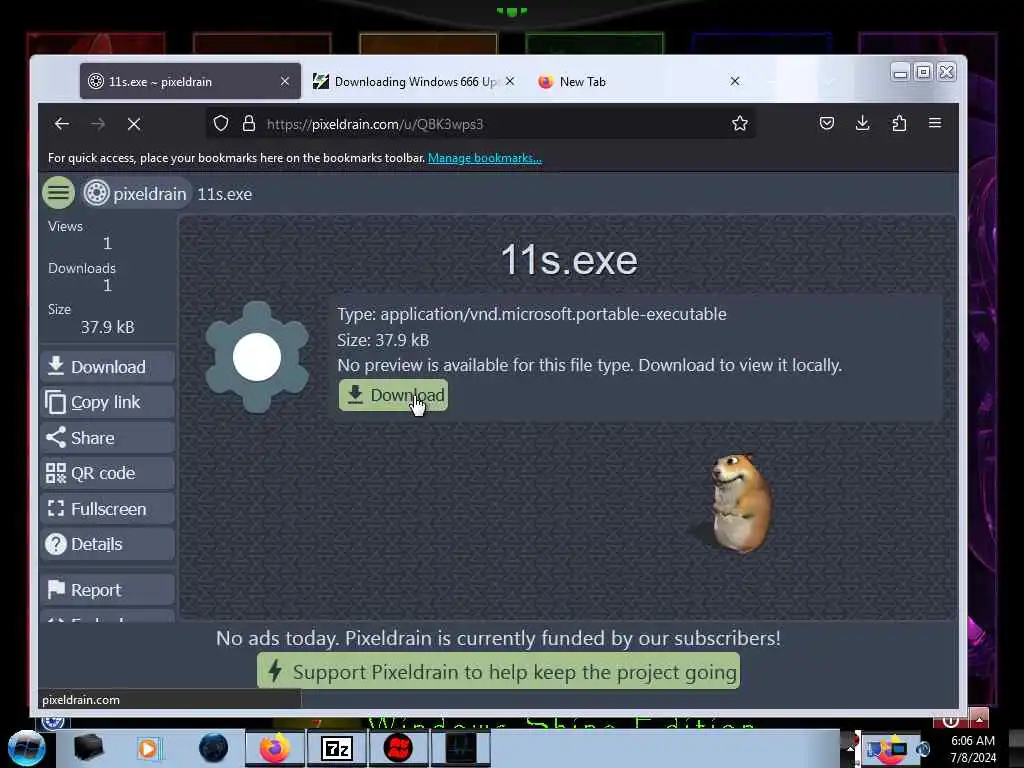1024x768 pixels.
Task: Open Firefox from the taskbar
Action: tap(274, 748)
